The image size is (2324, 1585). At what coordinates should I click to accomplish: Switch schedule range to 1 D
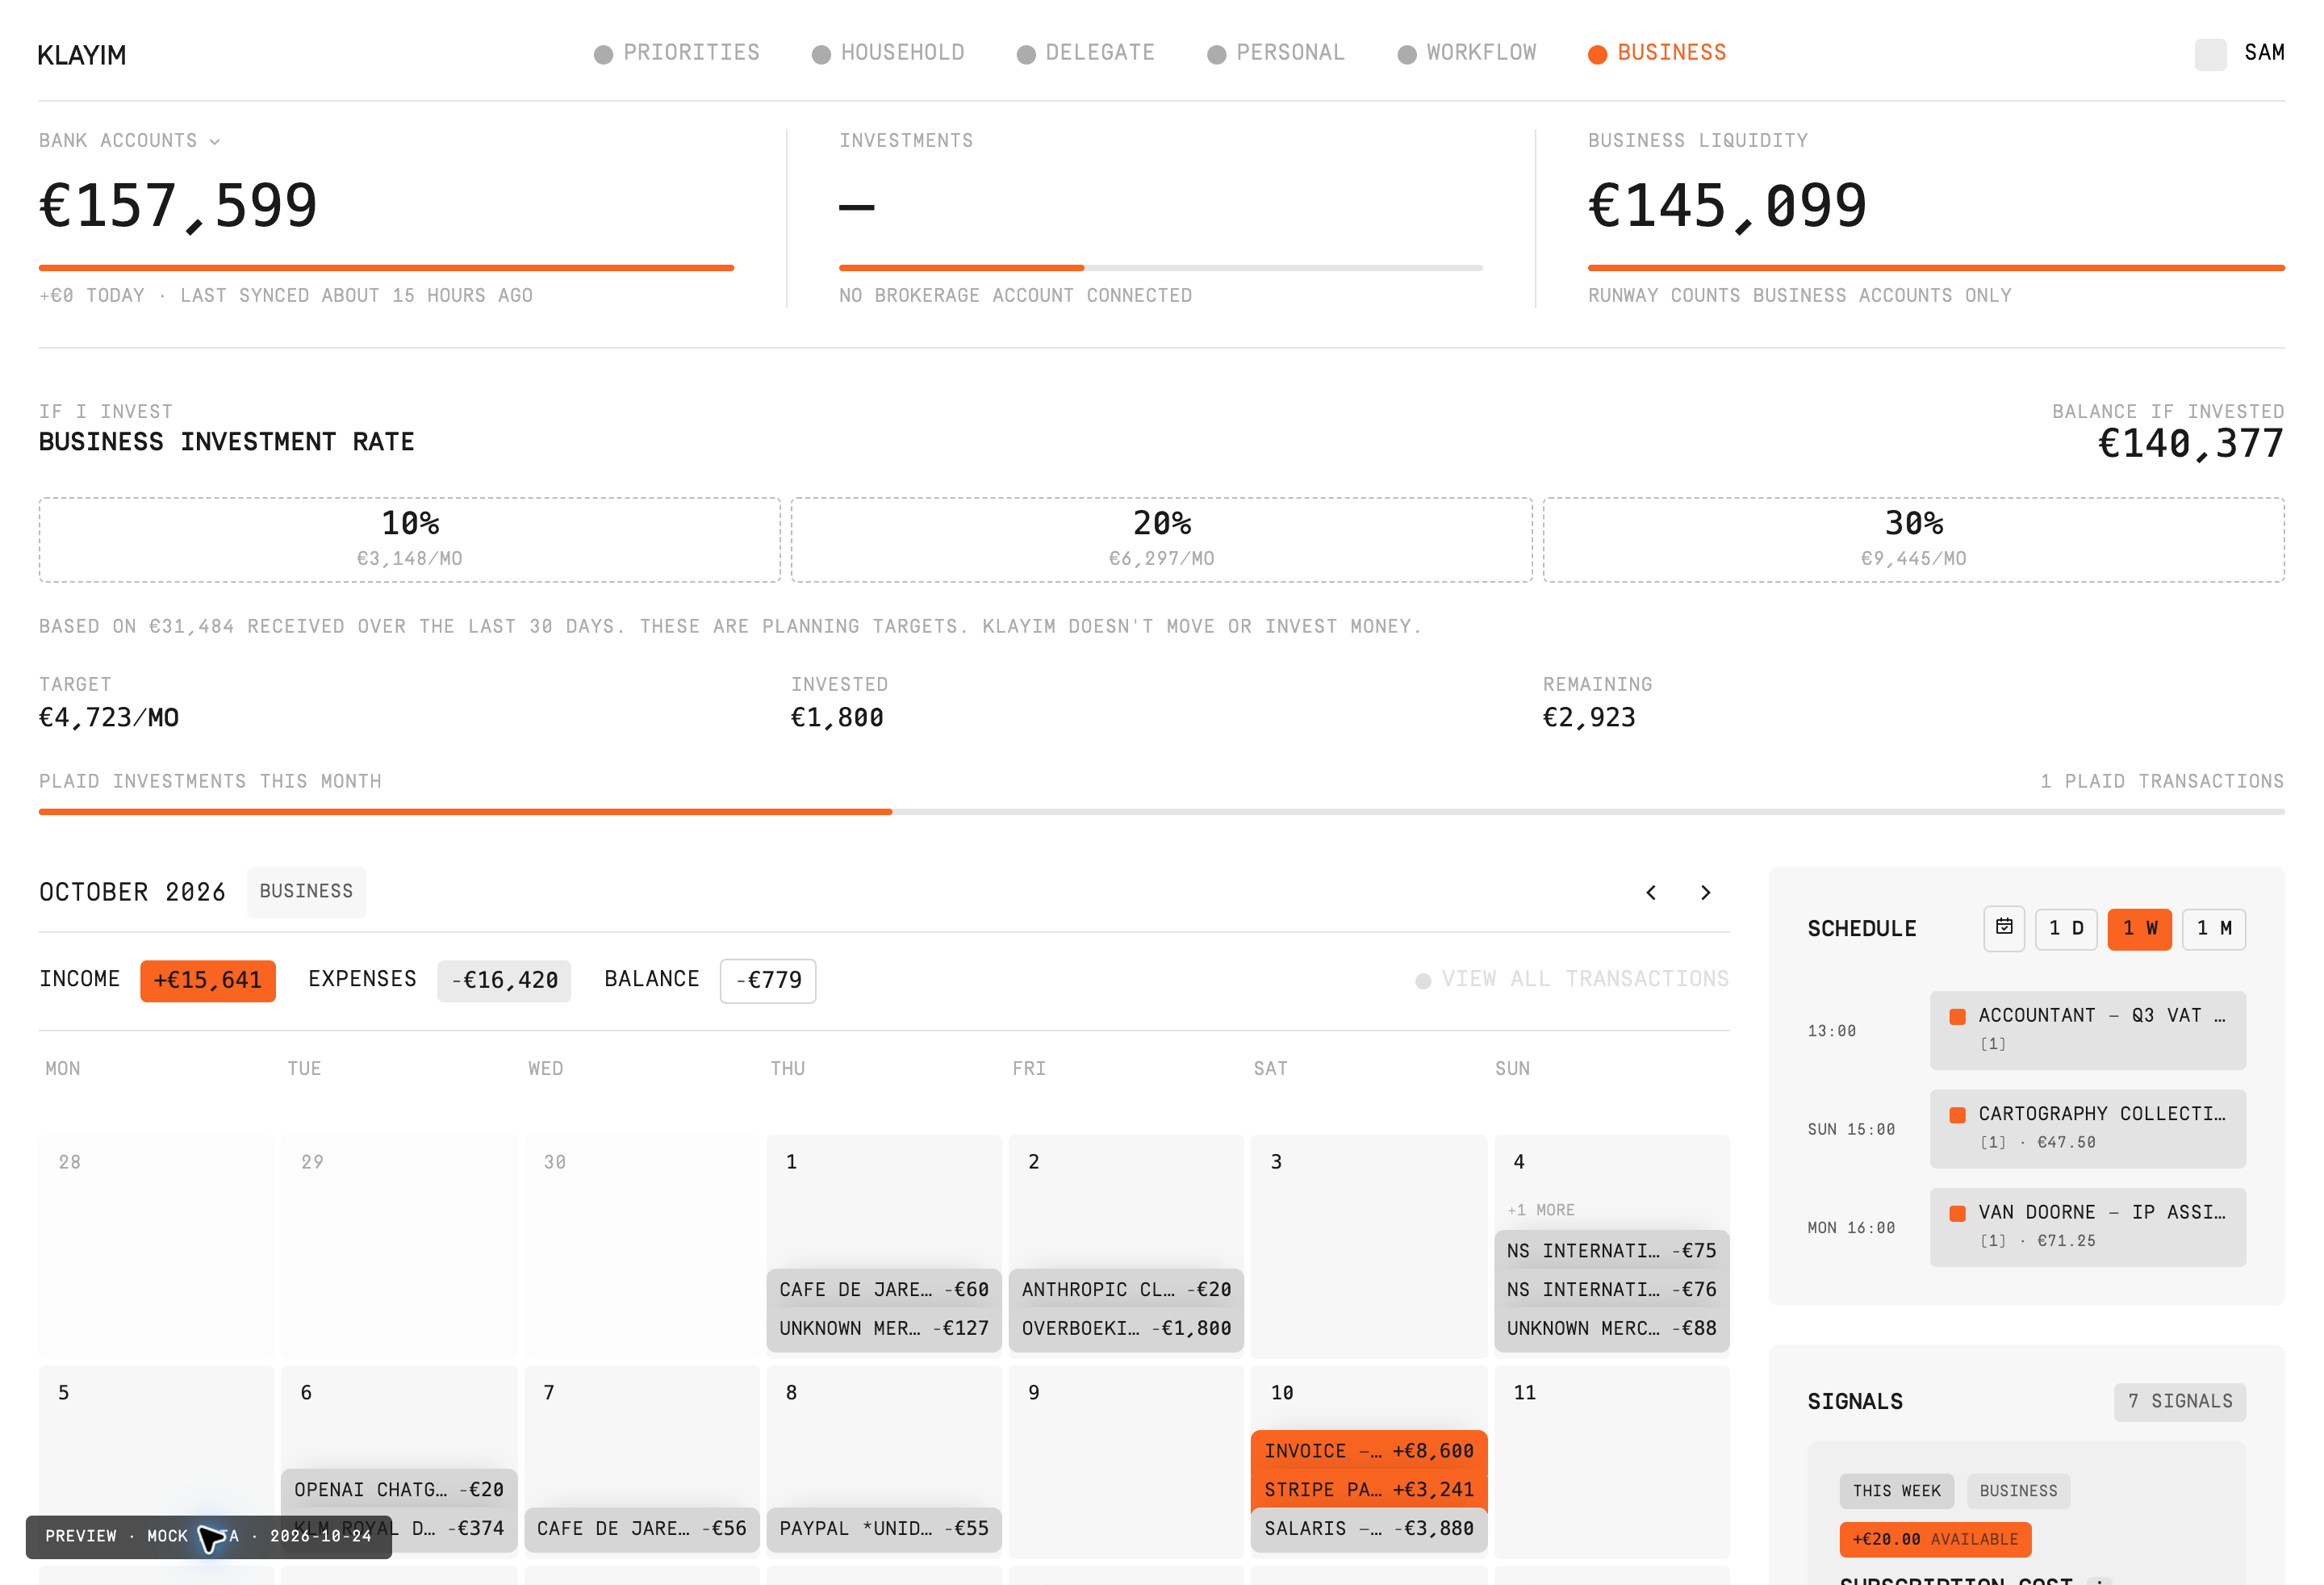[2066, 929]
